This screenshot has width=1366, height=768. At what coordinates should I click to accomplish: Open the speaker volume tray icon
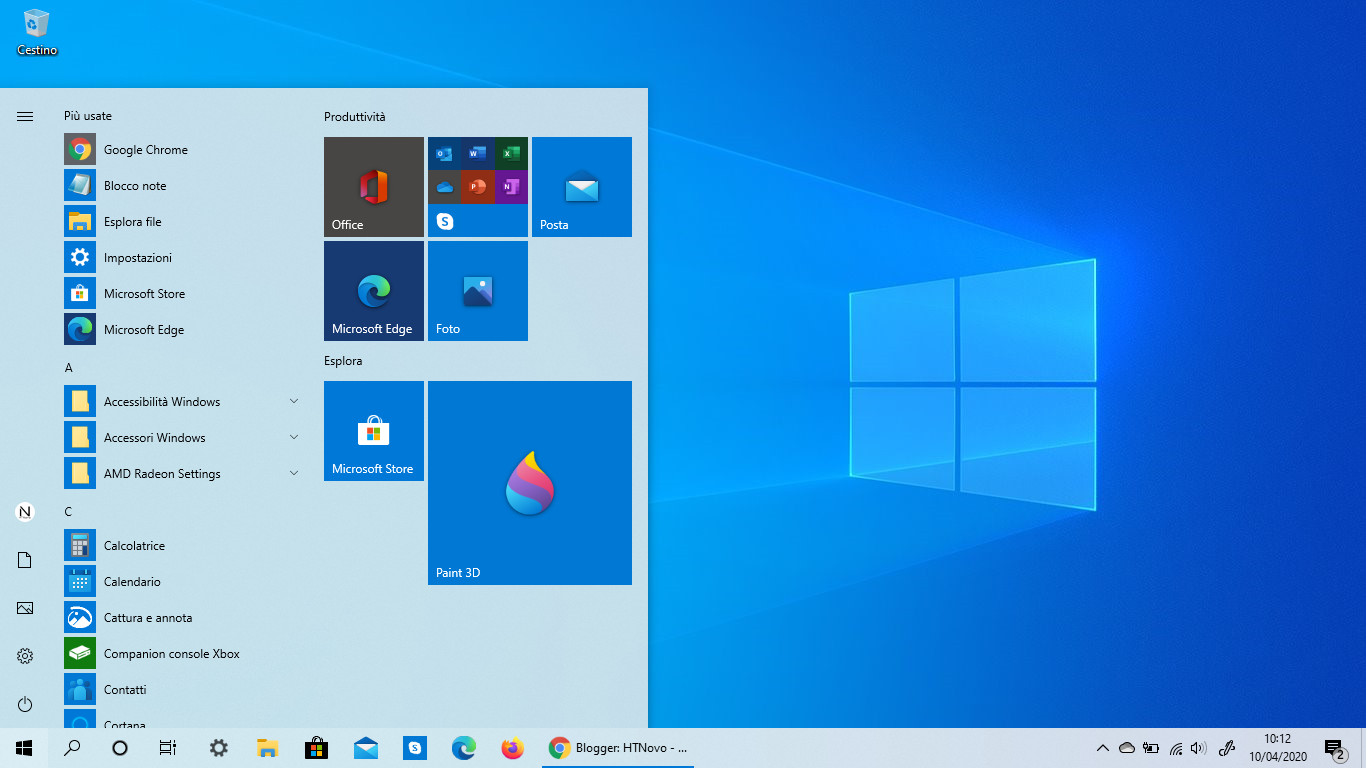click(1199, 748)
